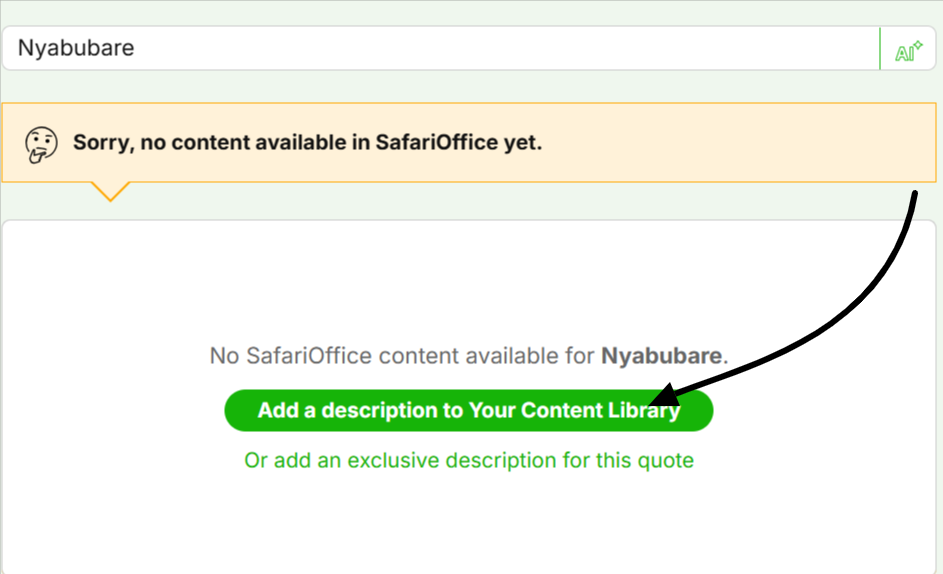Click the AI sparkle icon in the field
This screenshot has width=943, height=574.
point(908,51)
